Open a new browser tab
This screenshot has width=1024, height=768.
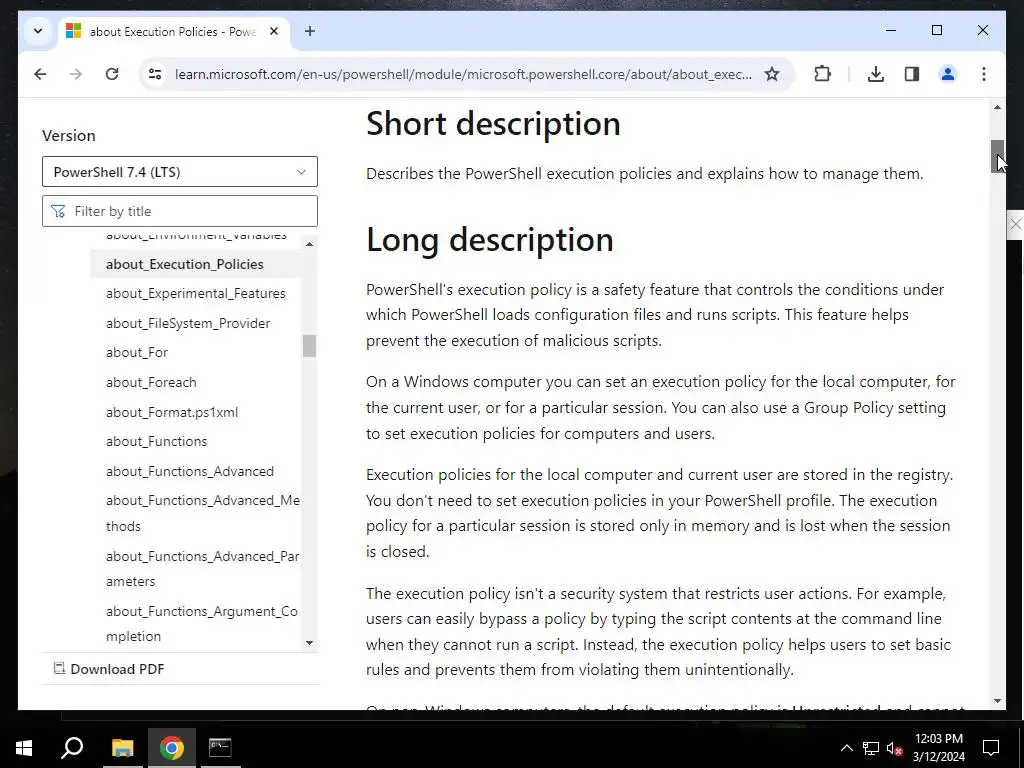pyautogui.click(x=310, y=31)
